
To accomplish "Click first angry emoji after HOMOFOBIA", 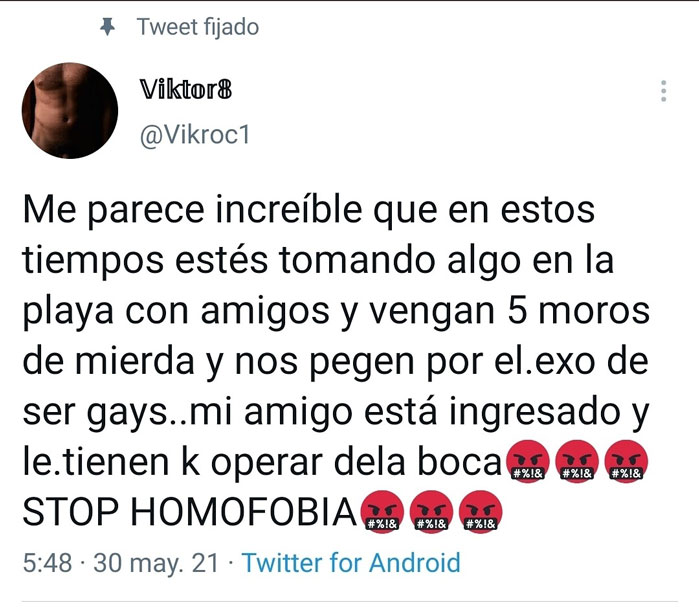I will [382, 512].
